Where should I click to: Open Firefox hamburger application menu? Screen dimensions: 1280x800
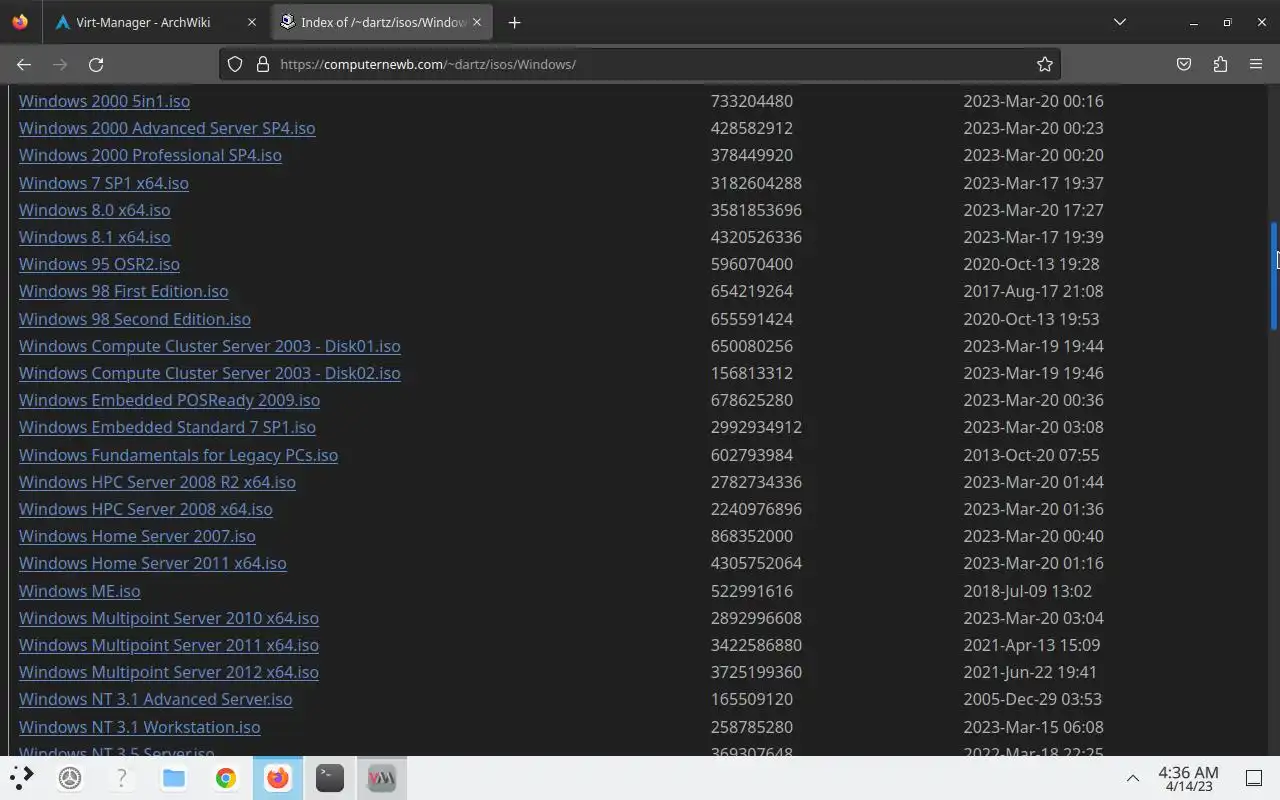click(x=1256, y=64)
